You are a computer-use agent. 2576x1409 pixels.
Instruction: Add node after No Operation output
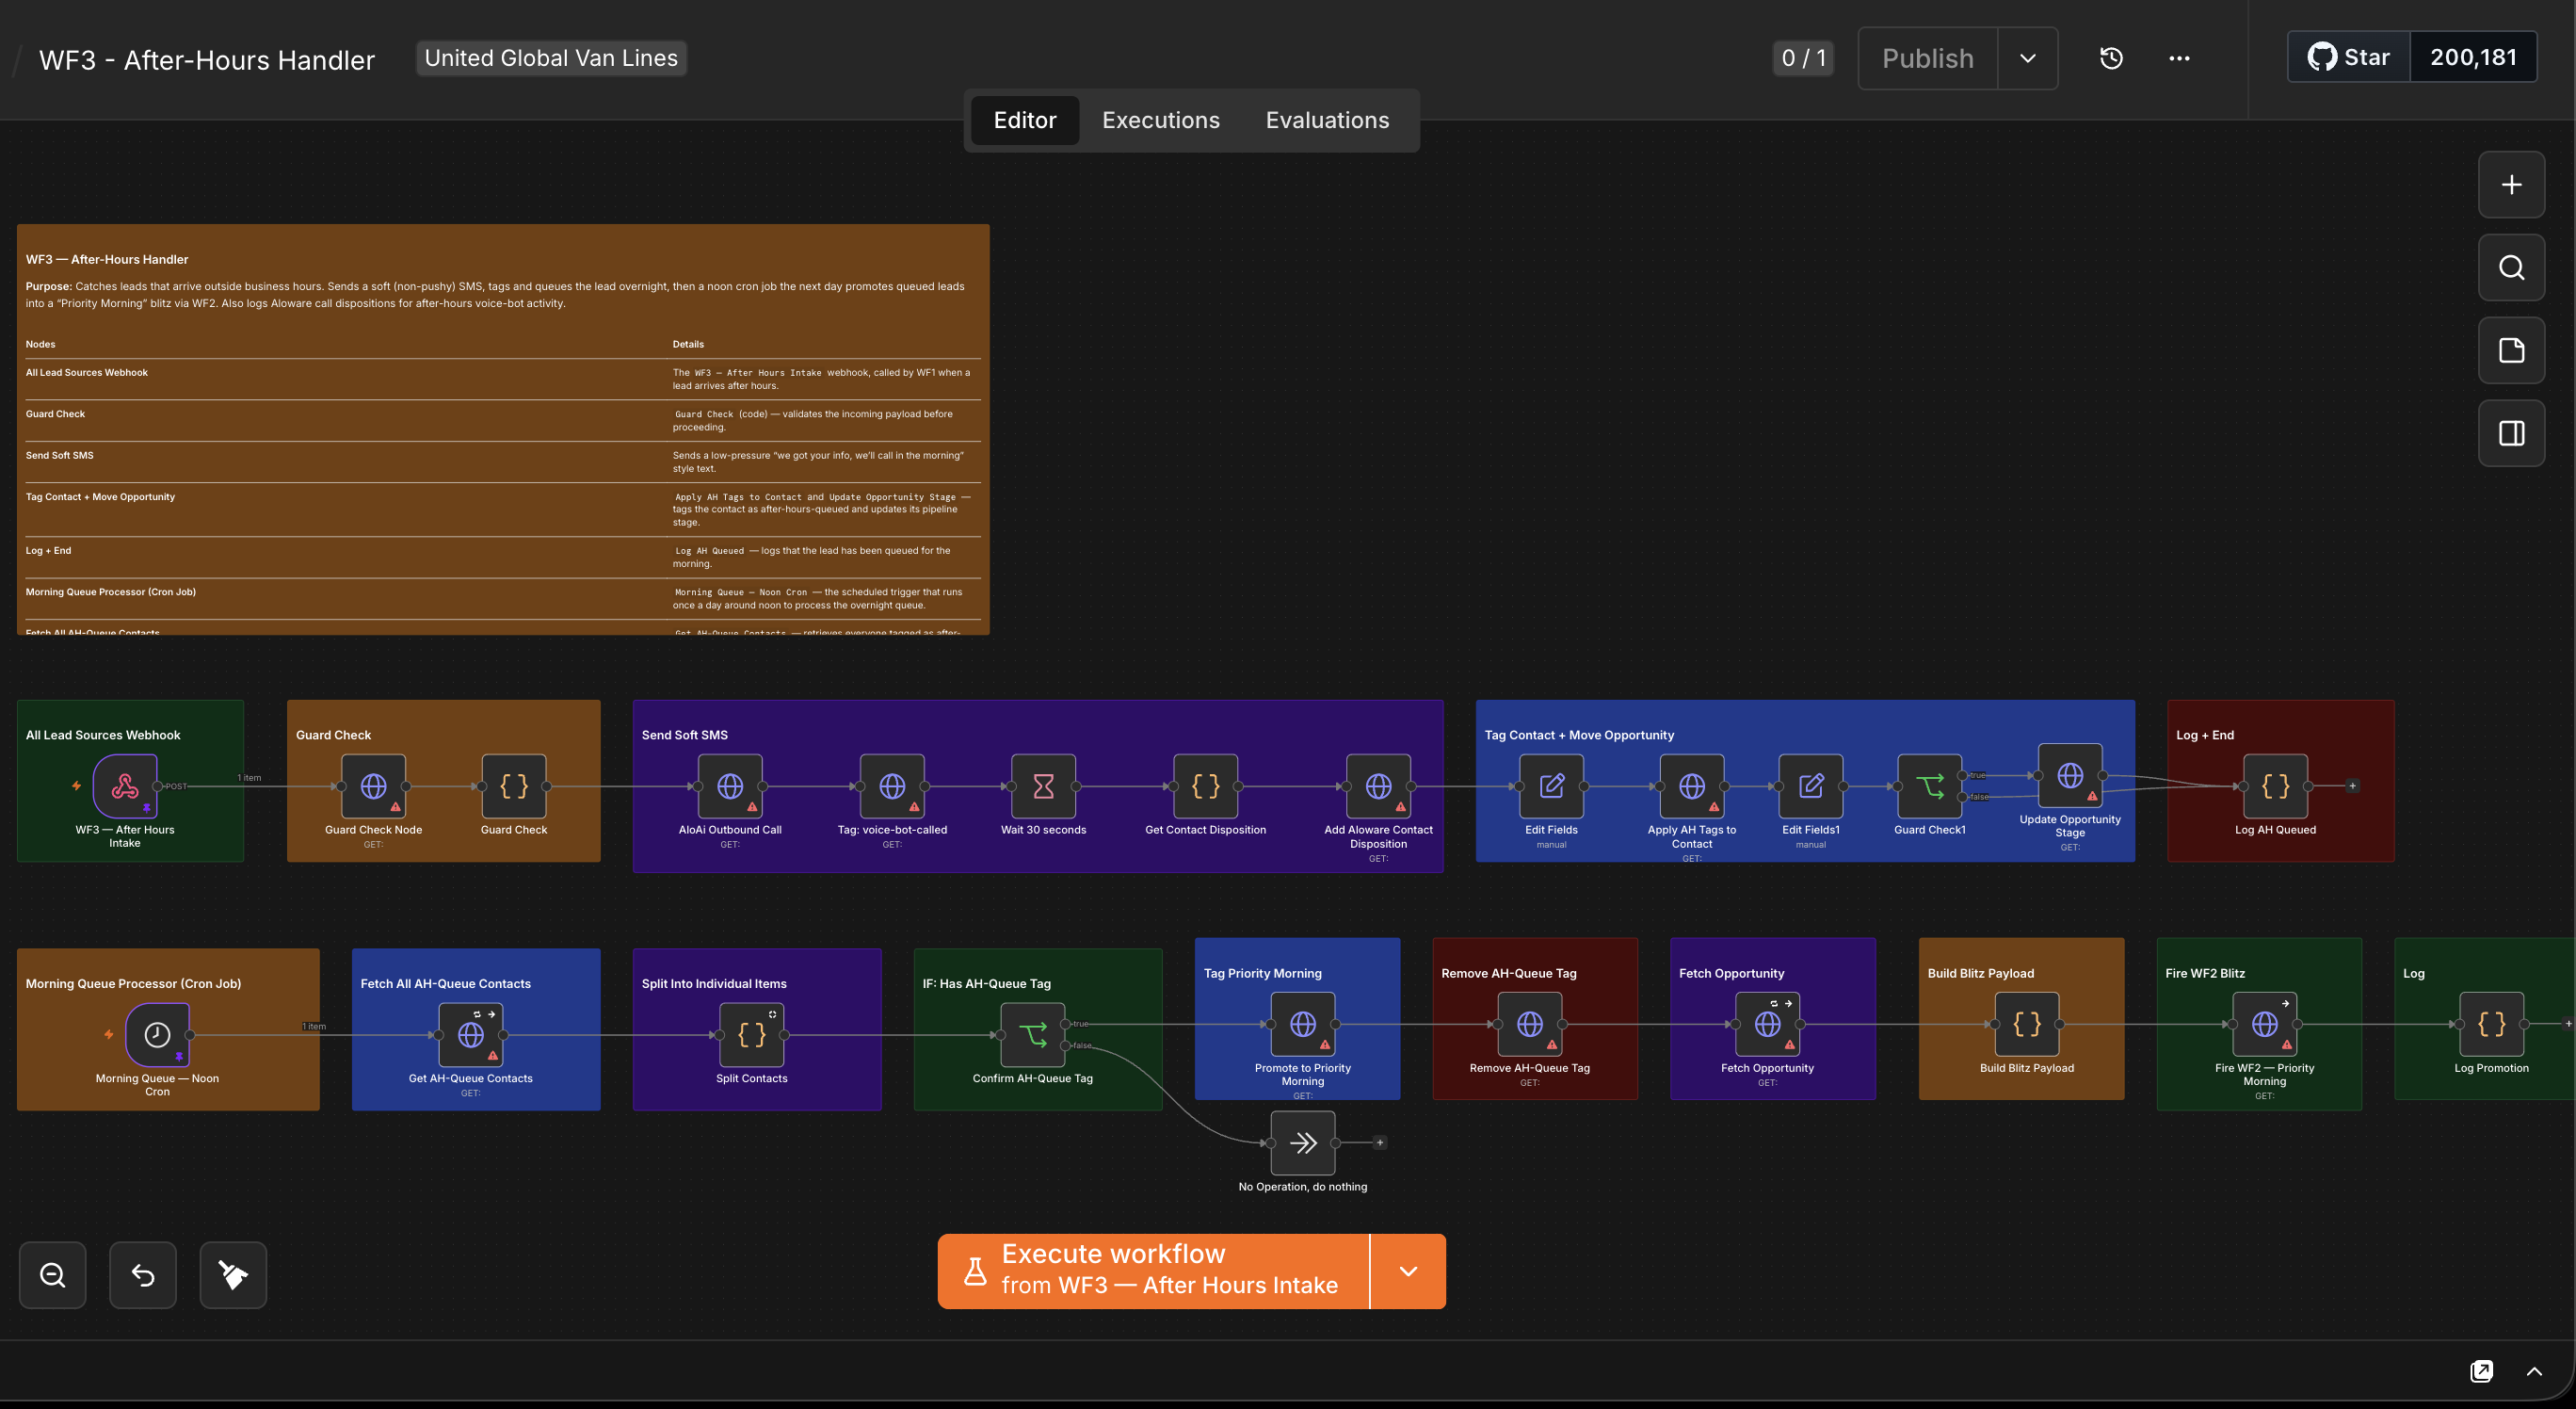click(x=1379, y=1143)
